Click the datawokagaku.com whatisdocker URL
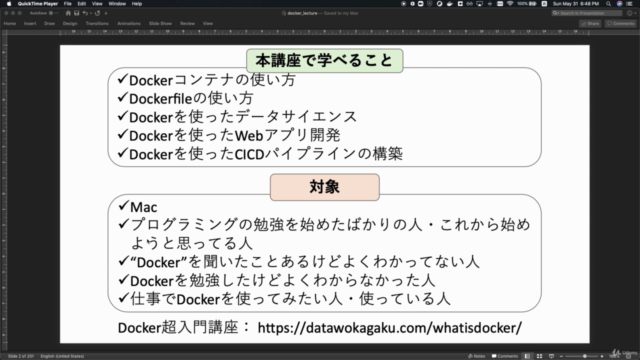The image size is (640, 360). [390, 328]
